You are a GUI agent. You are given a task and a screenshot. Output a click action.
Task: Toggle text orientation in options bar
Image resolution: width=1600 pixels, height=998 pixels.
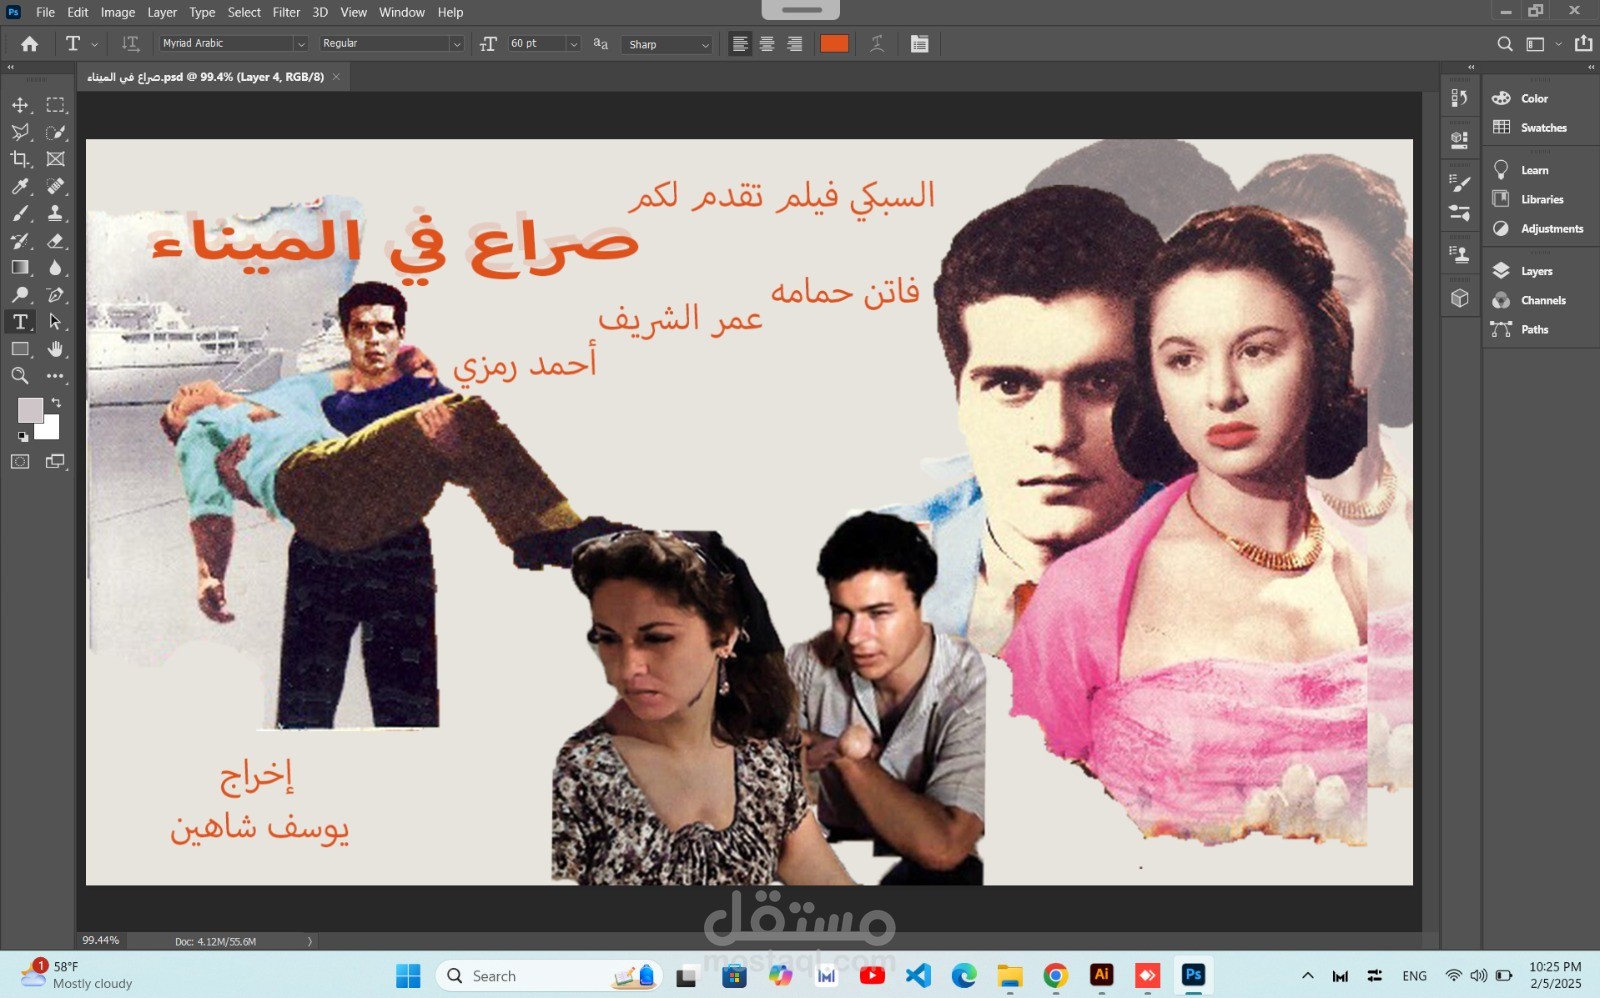130,44
